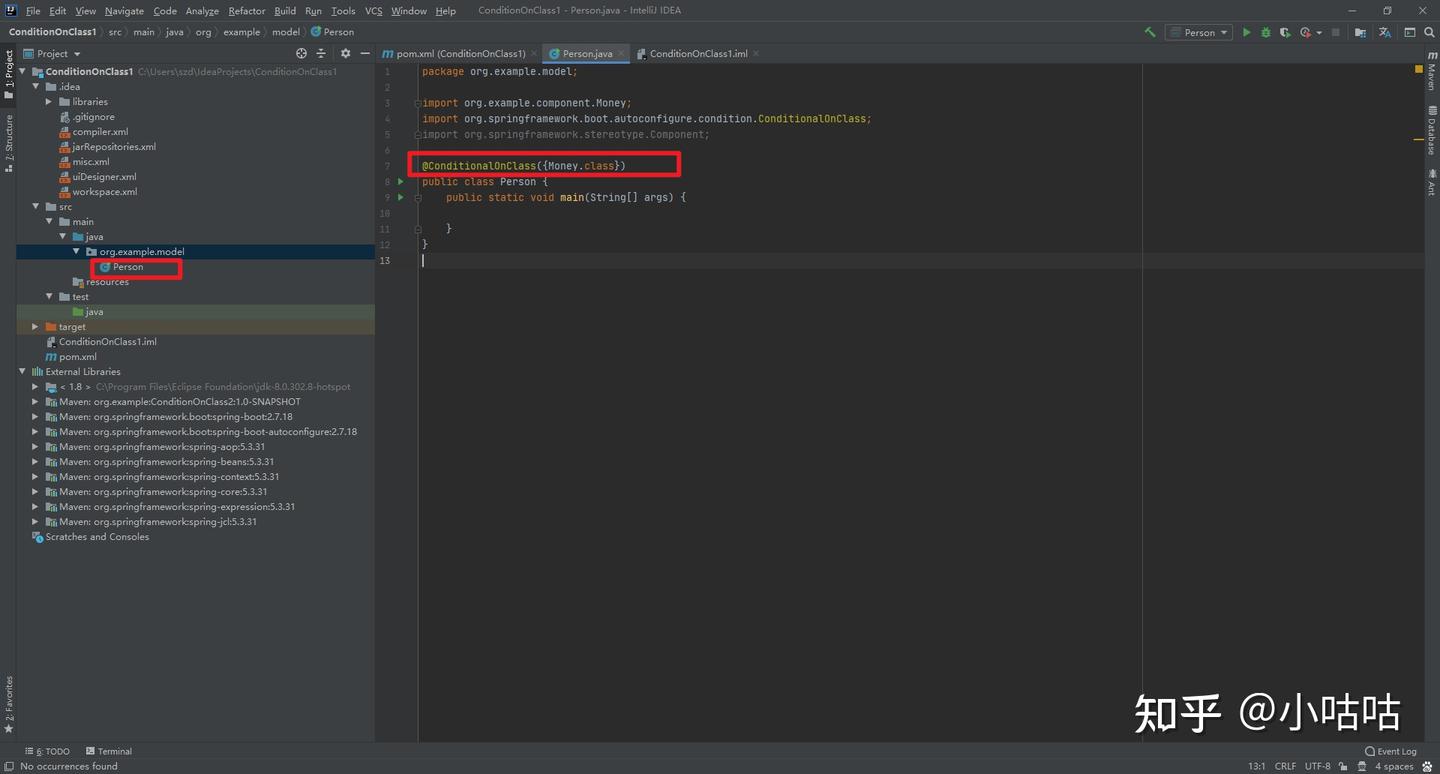Click the yellow warning stripe marker in the editor's right gutter
Screen dimensions: 1440x774
(1418, 139)
